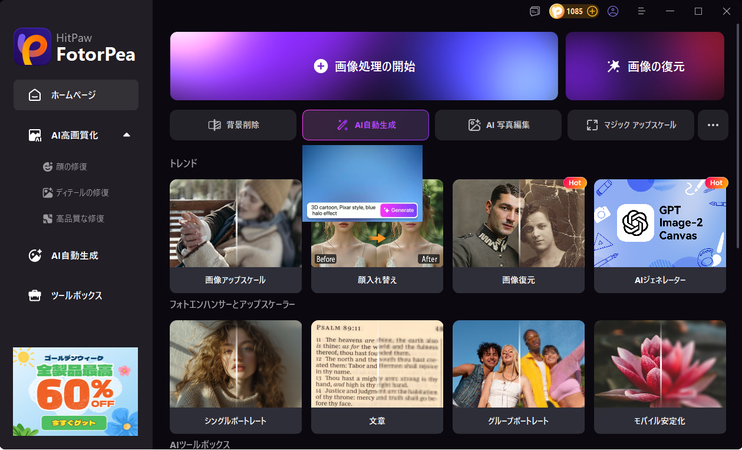The height and width of the screenshot is (450, 742).
Task: Open the AIジェネレーター card
Action: (660, 236)
